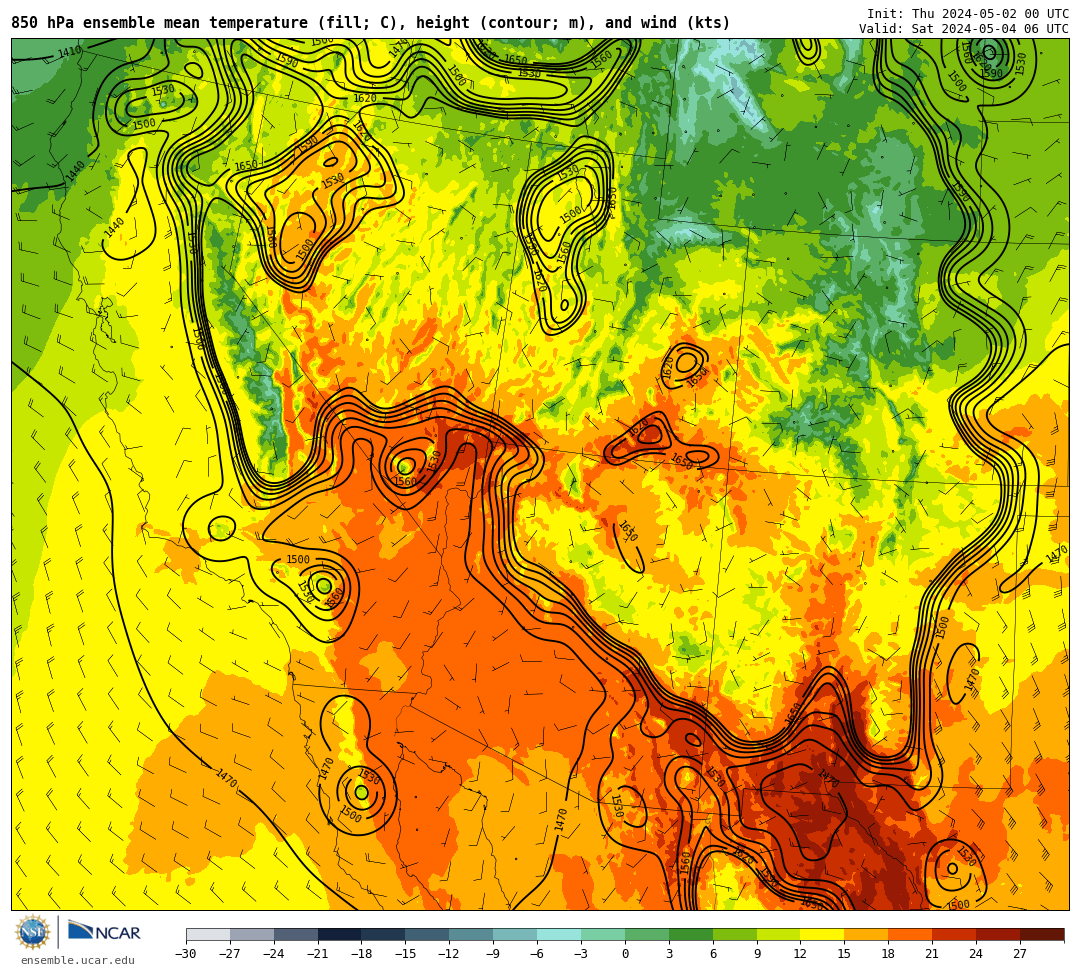Pick the dark navy swatch between −21 and −18
Screen dimensions: 1080x973
(340, 934)
